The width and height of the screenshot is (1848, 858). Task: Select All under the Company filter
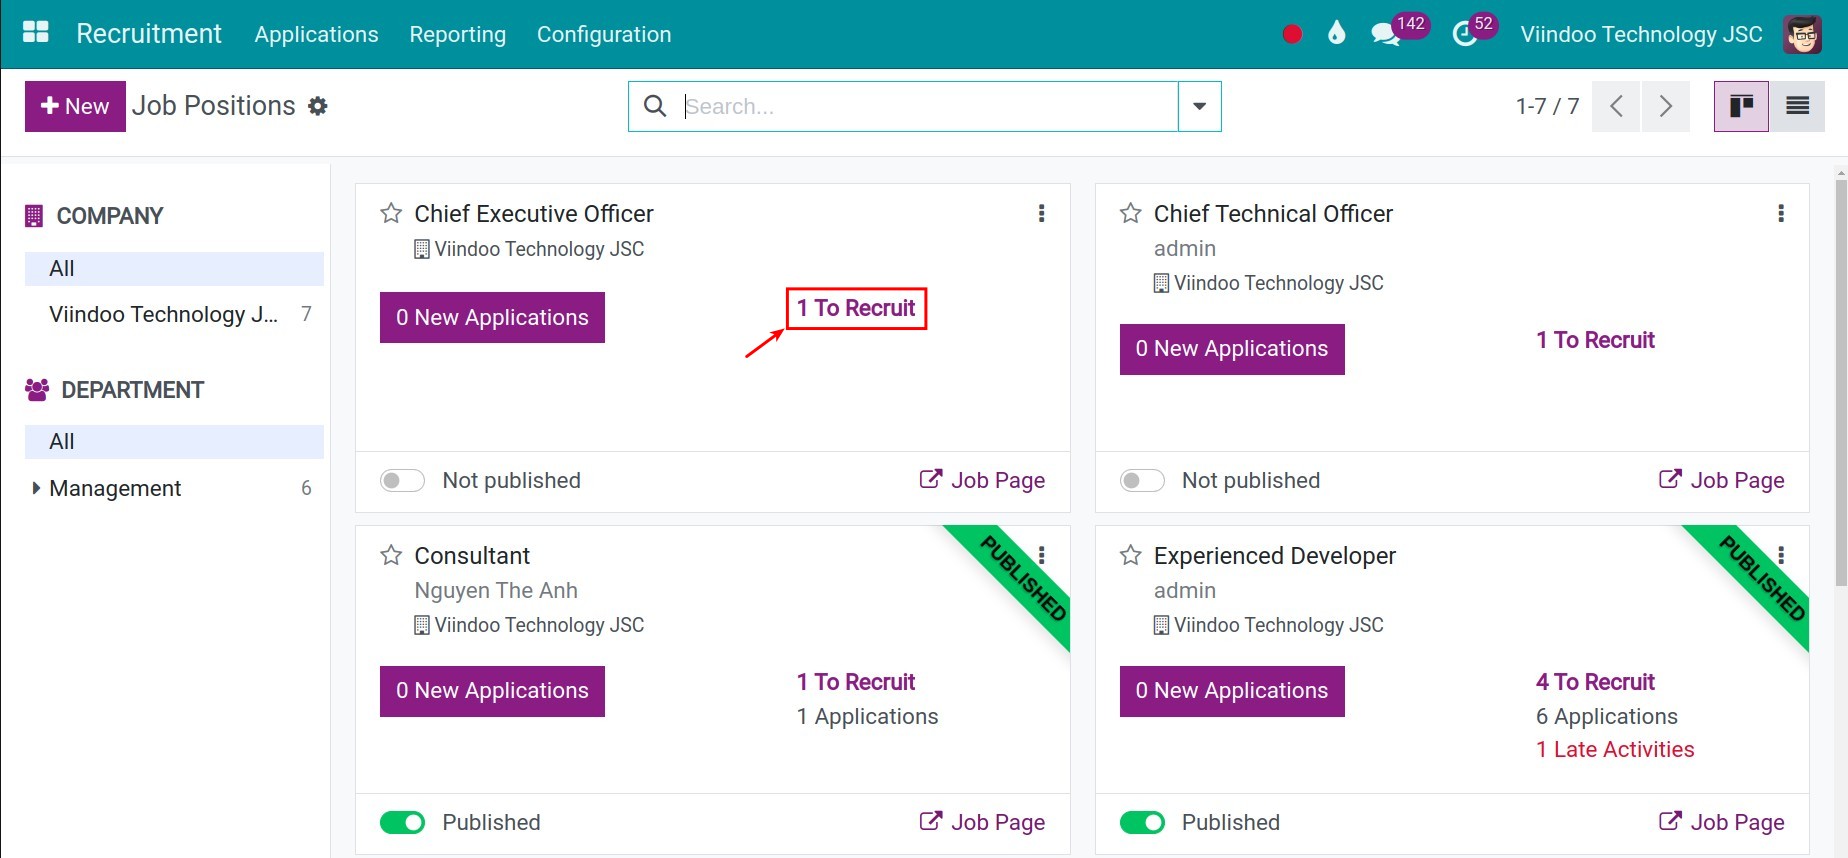174,268
